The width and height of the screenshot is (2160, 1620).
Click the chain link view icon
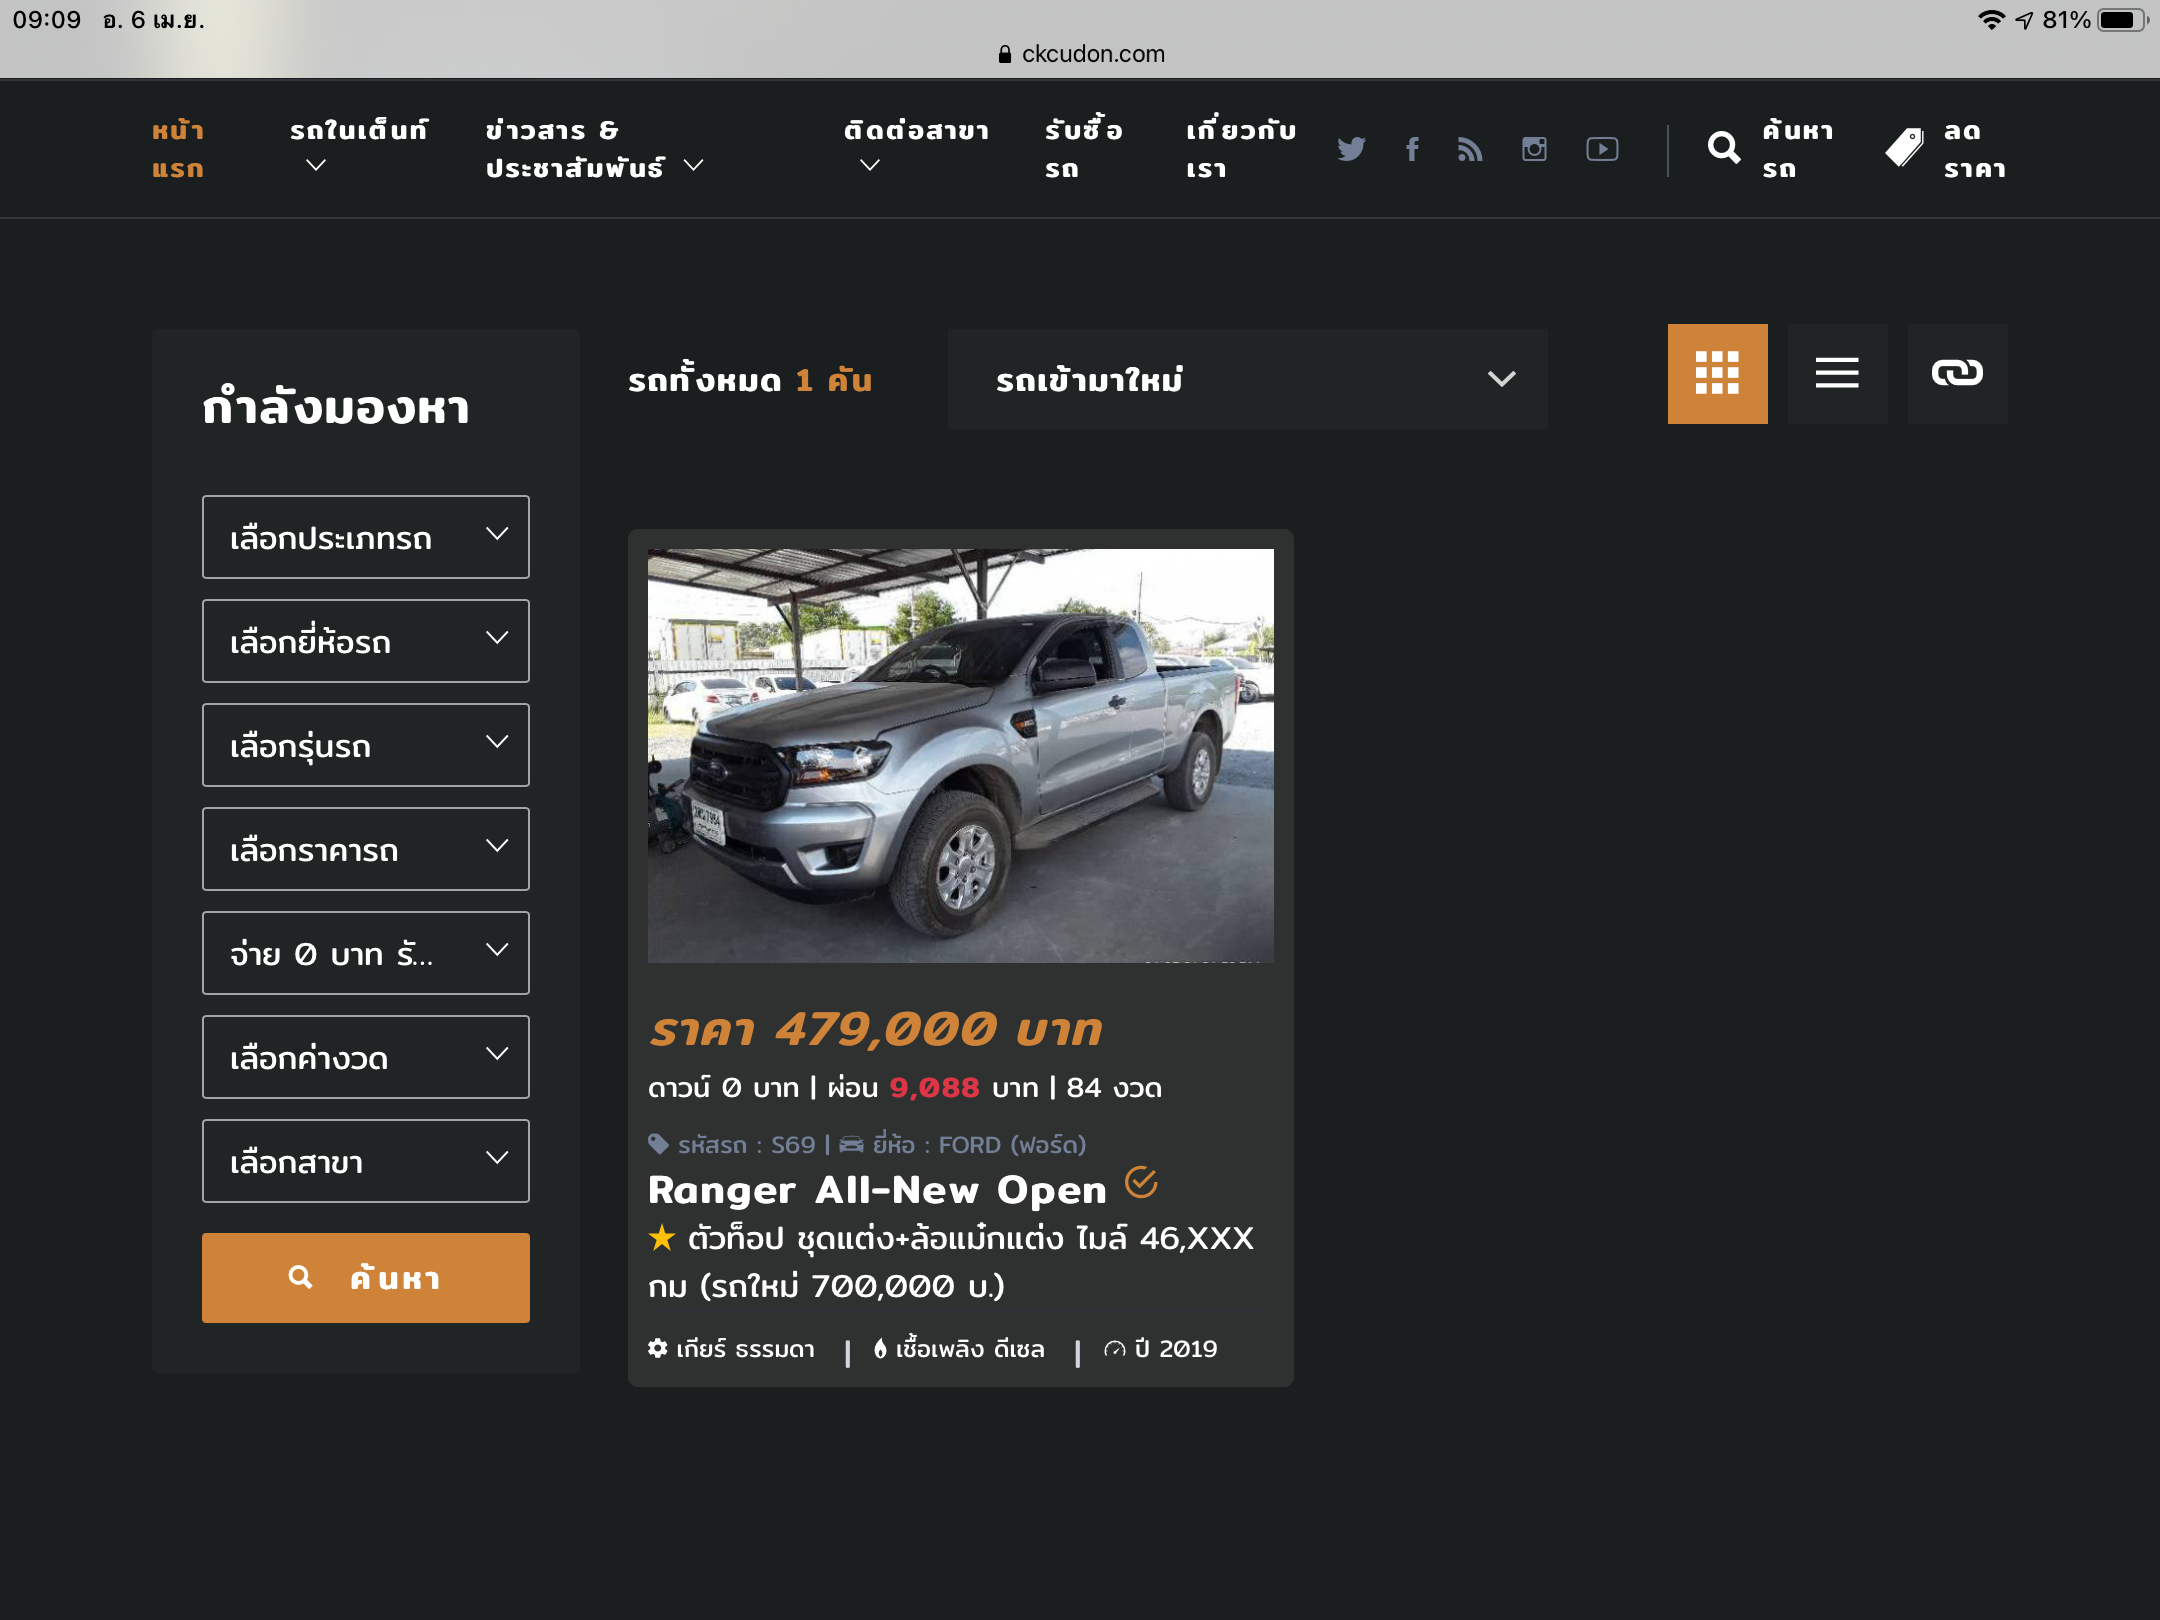click(1957, 374)
